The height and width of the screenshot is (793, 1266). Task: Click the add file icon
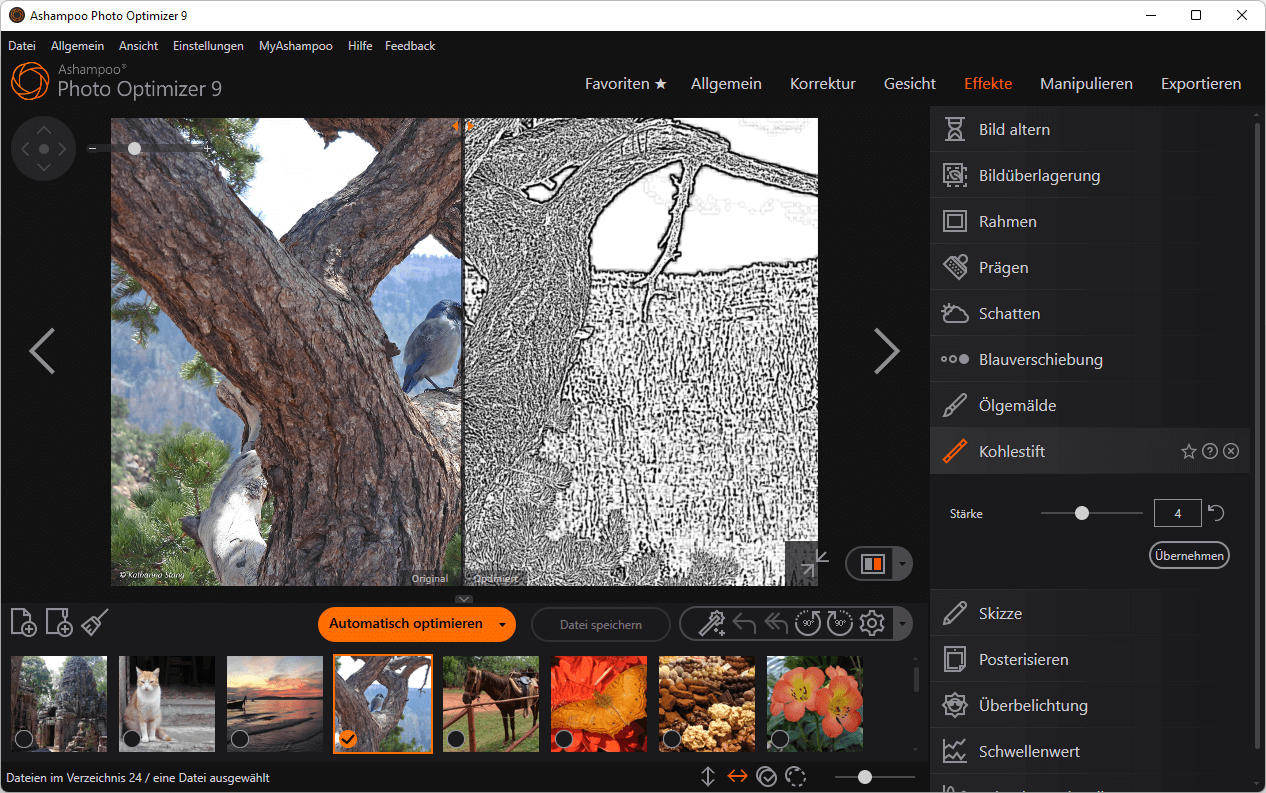point(24,623)
